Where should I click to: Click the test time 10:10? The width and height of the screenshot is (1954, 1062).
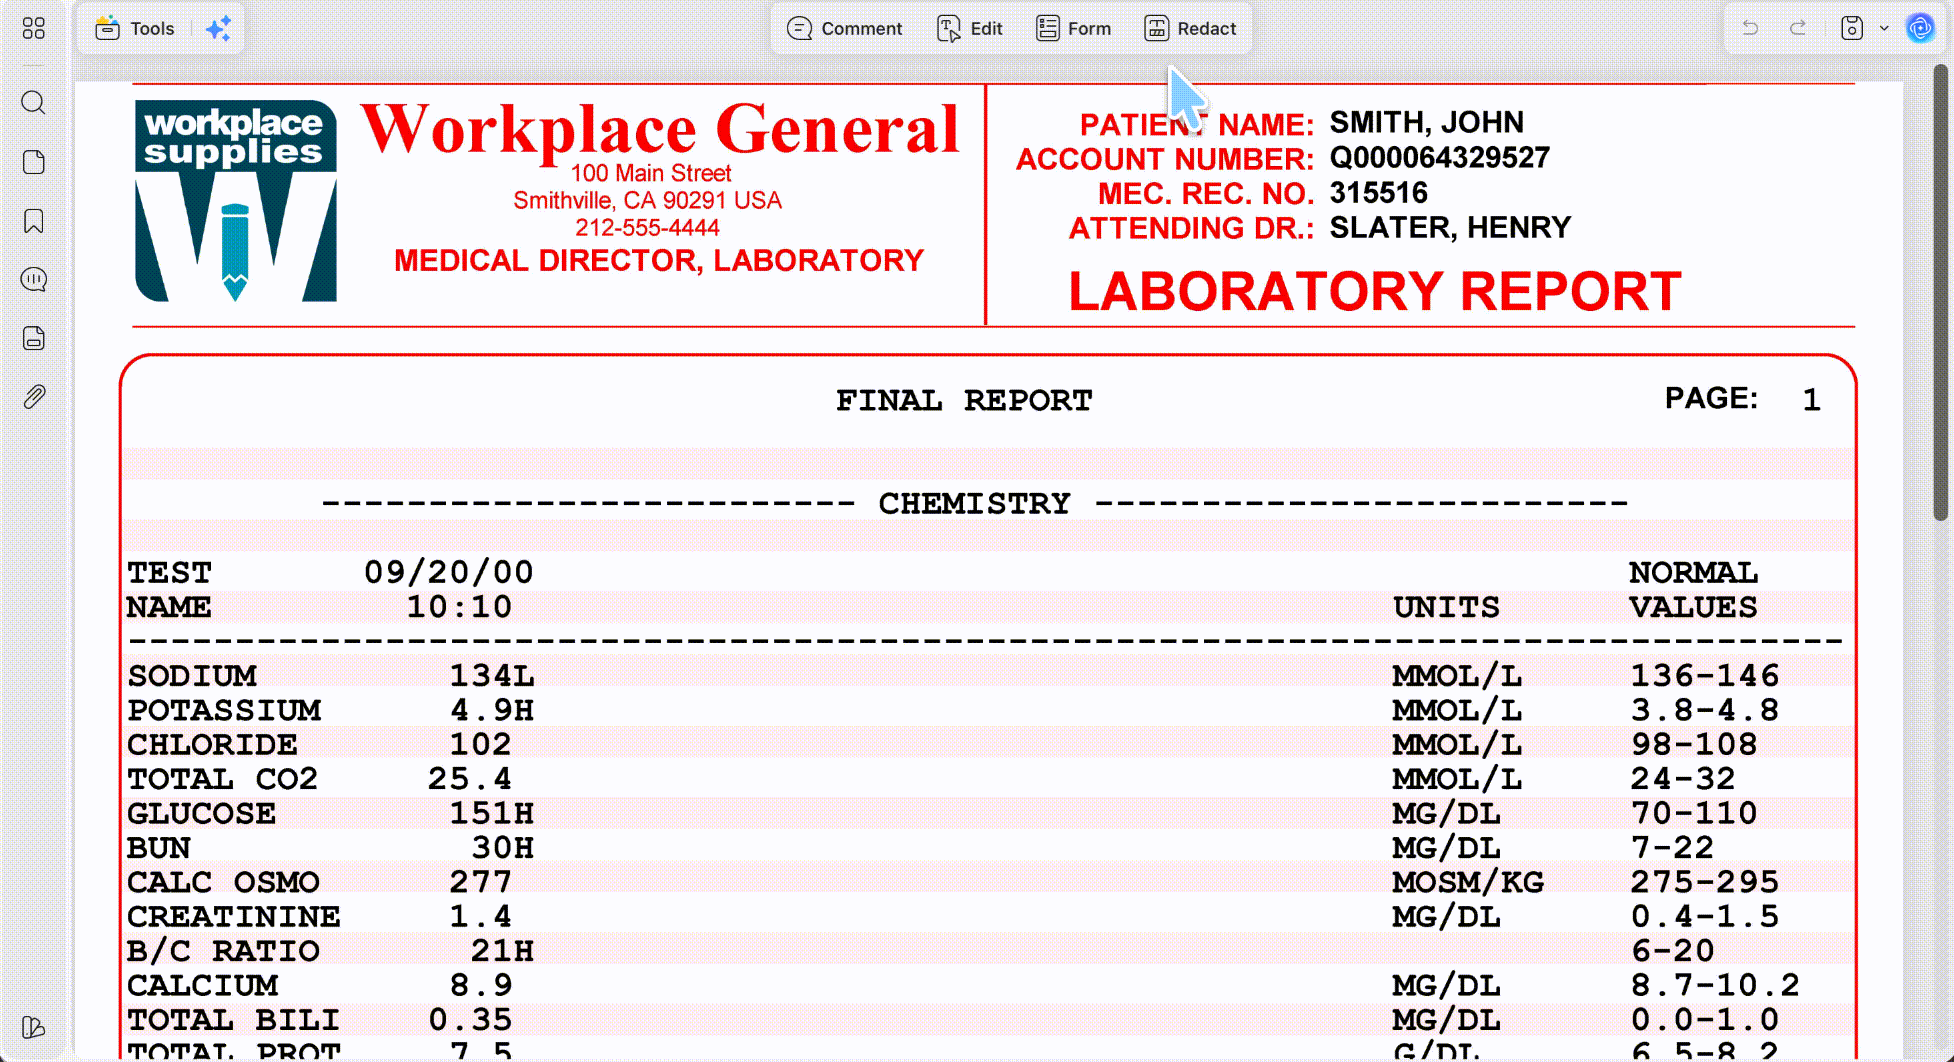tap(459, 607)
